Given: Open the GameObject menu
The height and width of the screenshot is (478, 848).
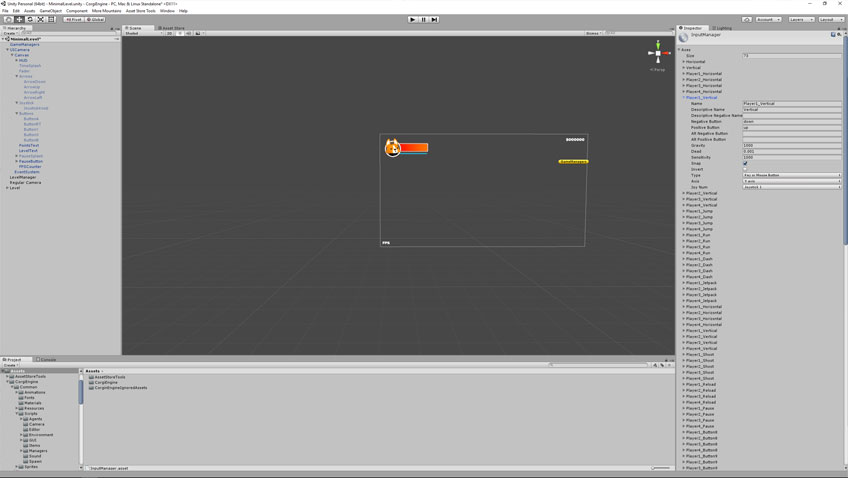Looking at the screenshot, I should (50, 11).
